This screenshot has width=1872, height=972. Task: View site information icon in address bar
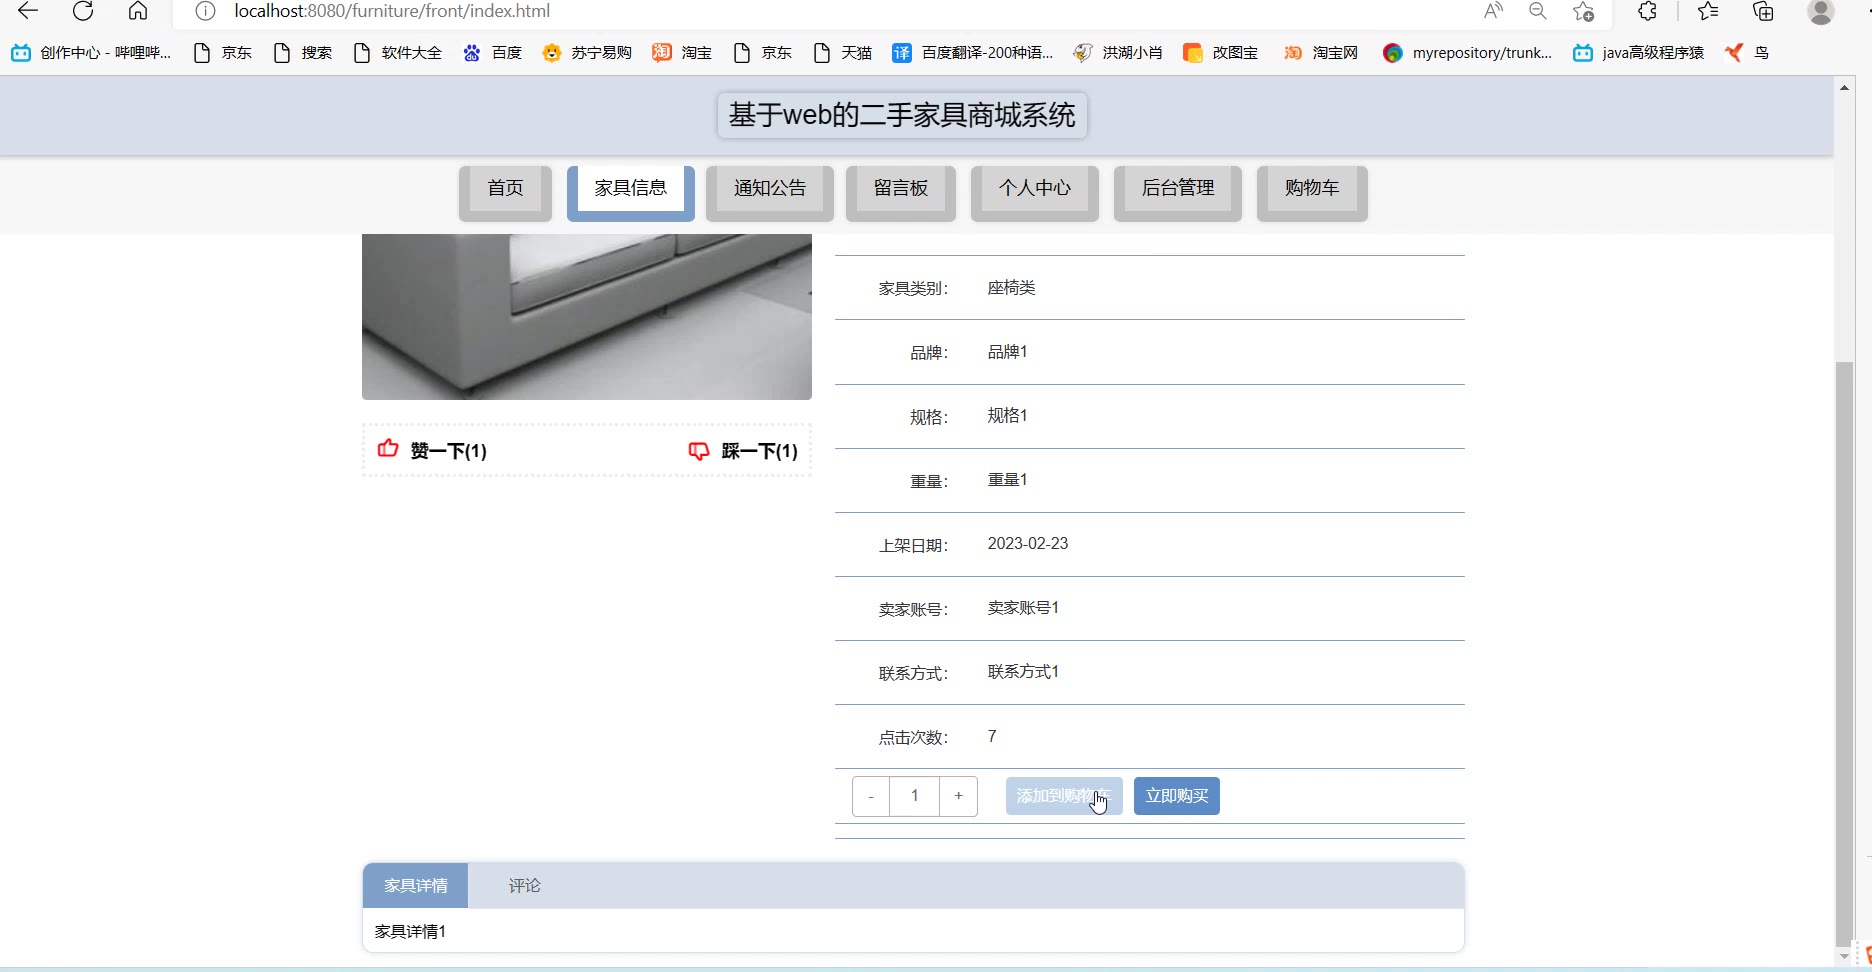[x=205, y=11]
